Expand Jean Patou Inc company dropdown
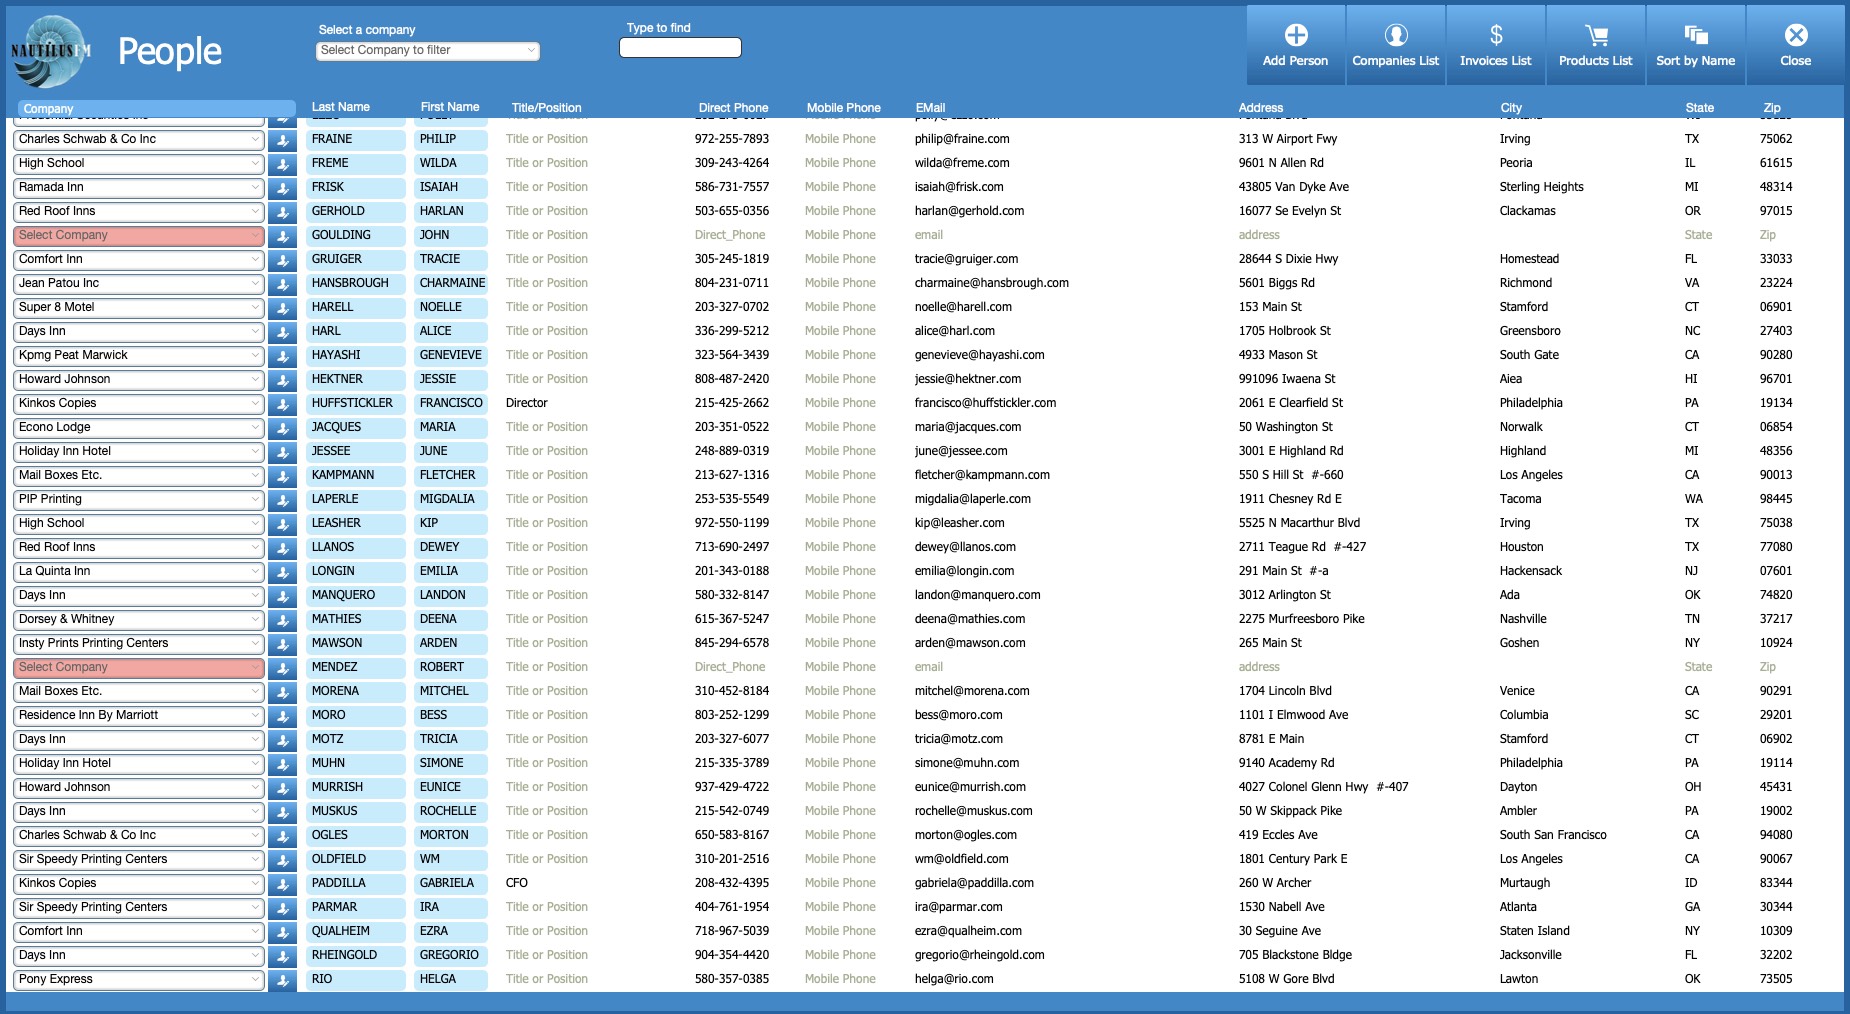 point(139,284)
